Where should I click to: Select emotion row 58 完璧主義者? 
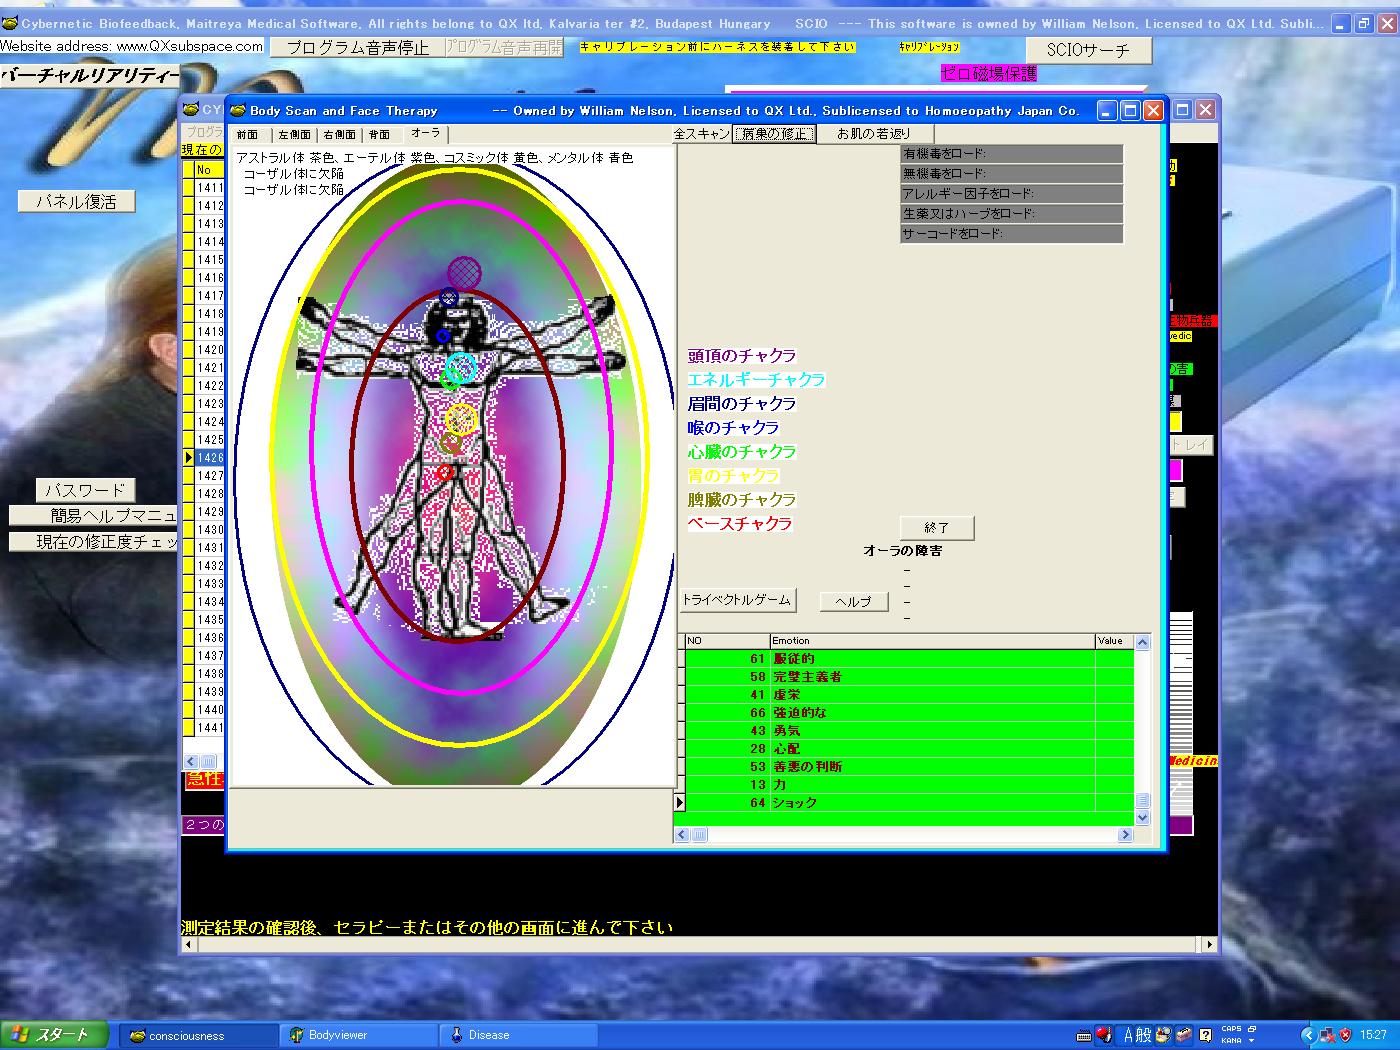click(x=909, y=677)
